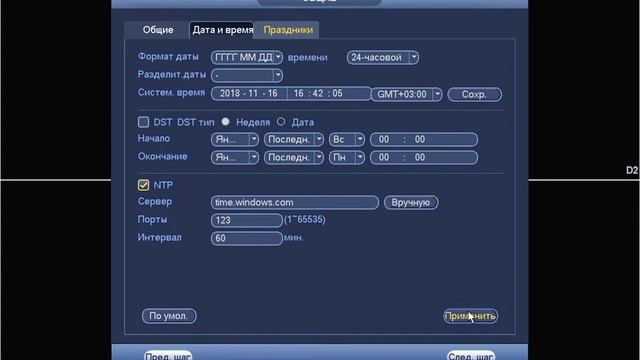The height and width of the screenshot is (360, 640).
Task: Click the Сохр. save button
Action: pyautogui.click(x=474, y=94)
